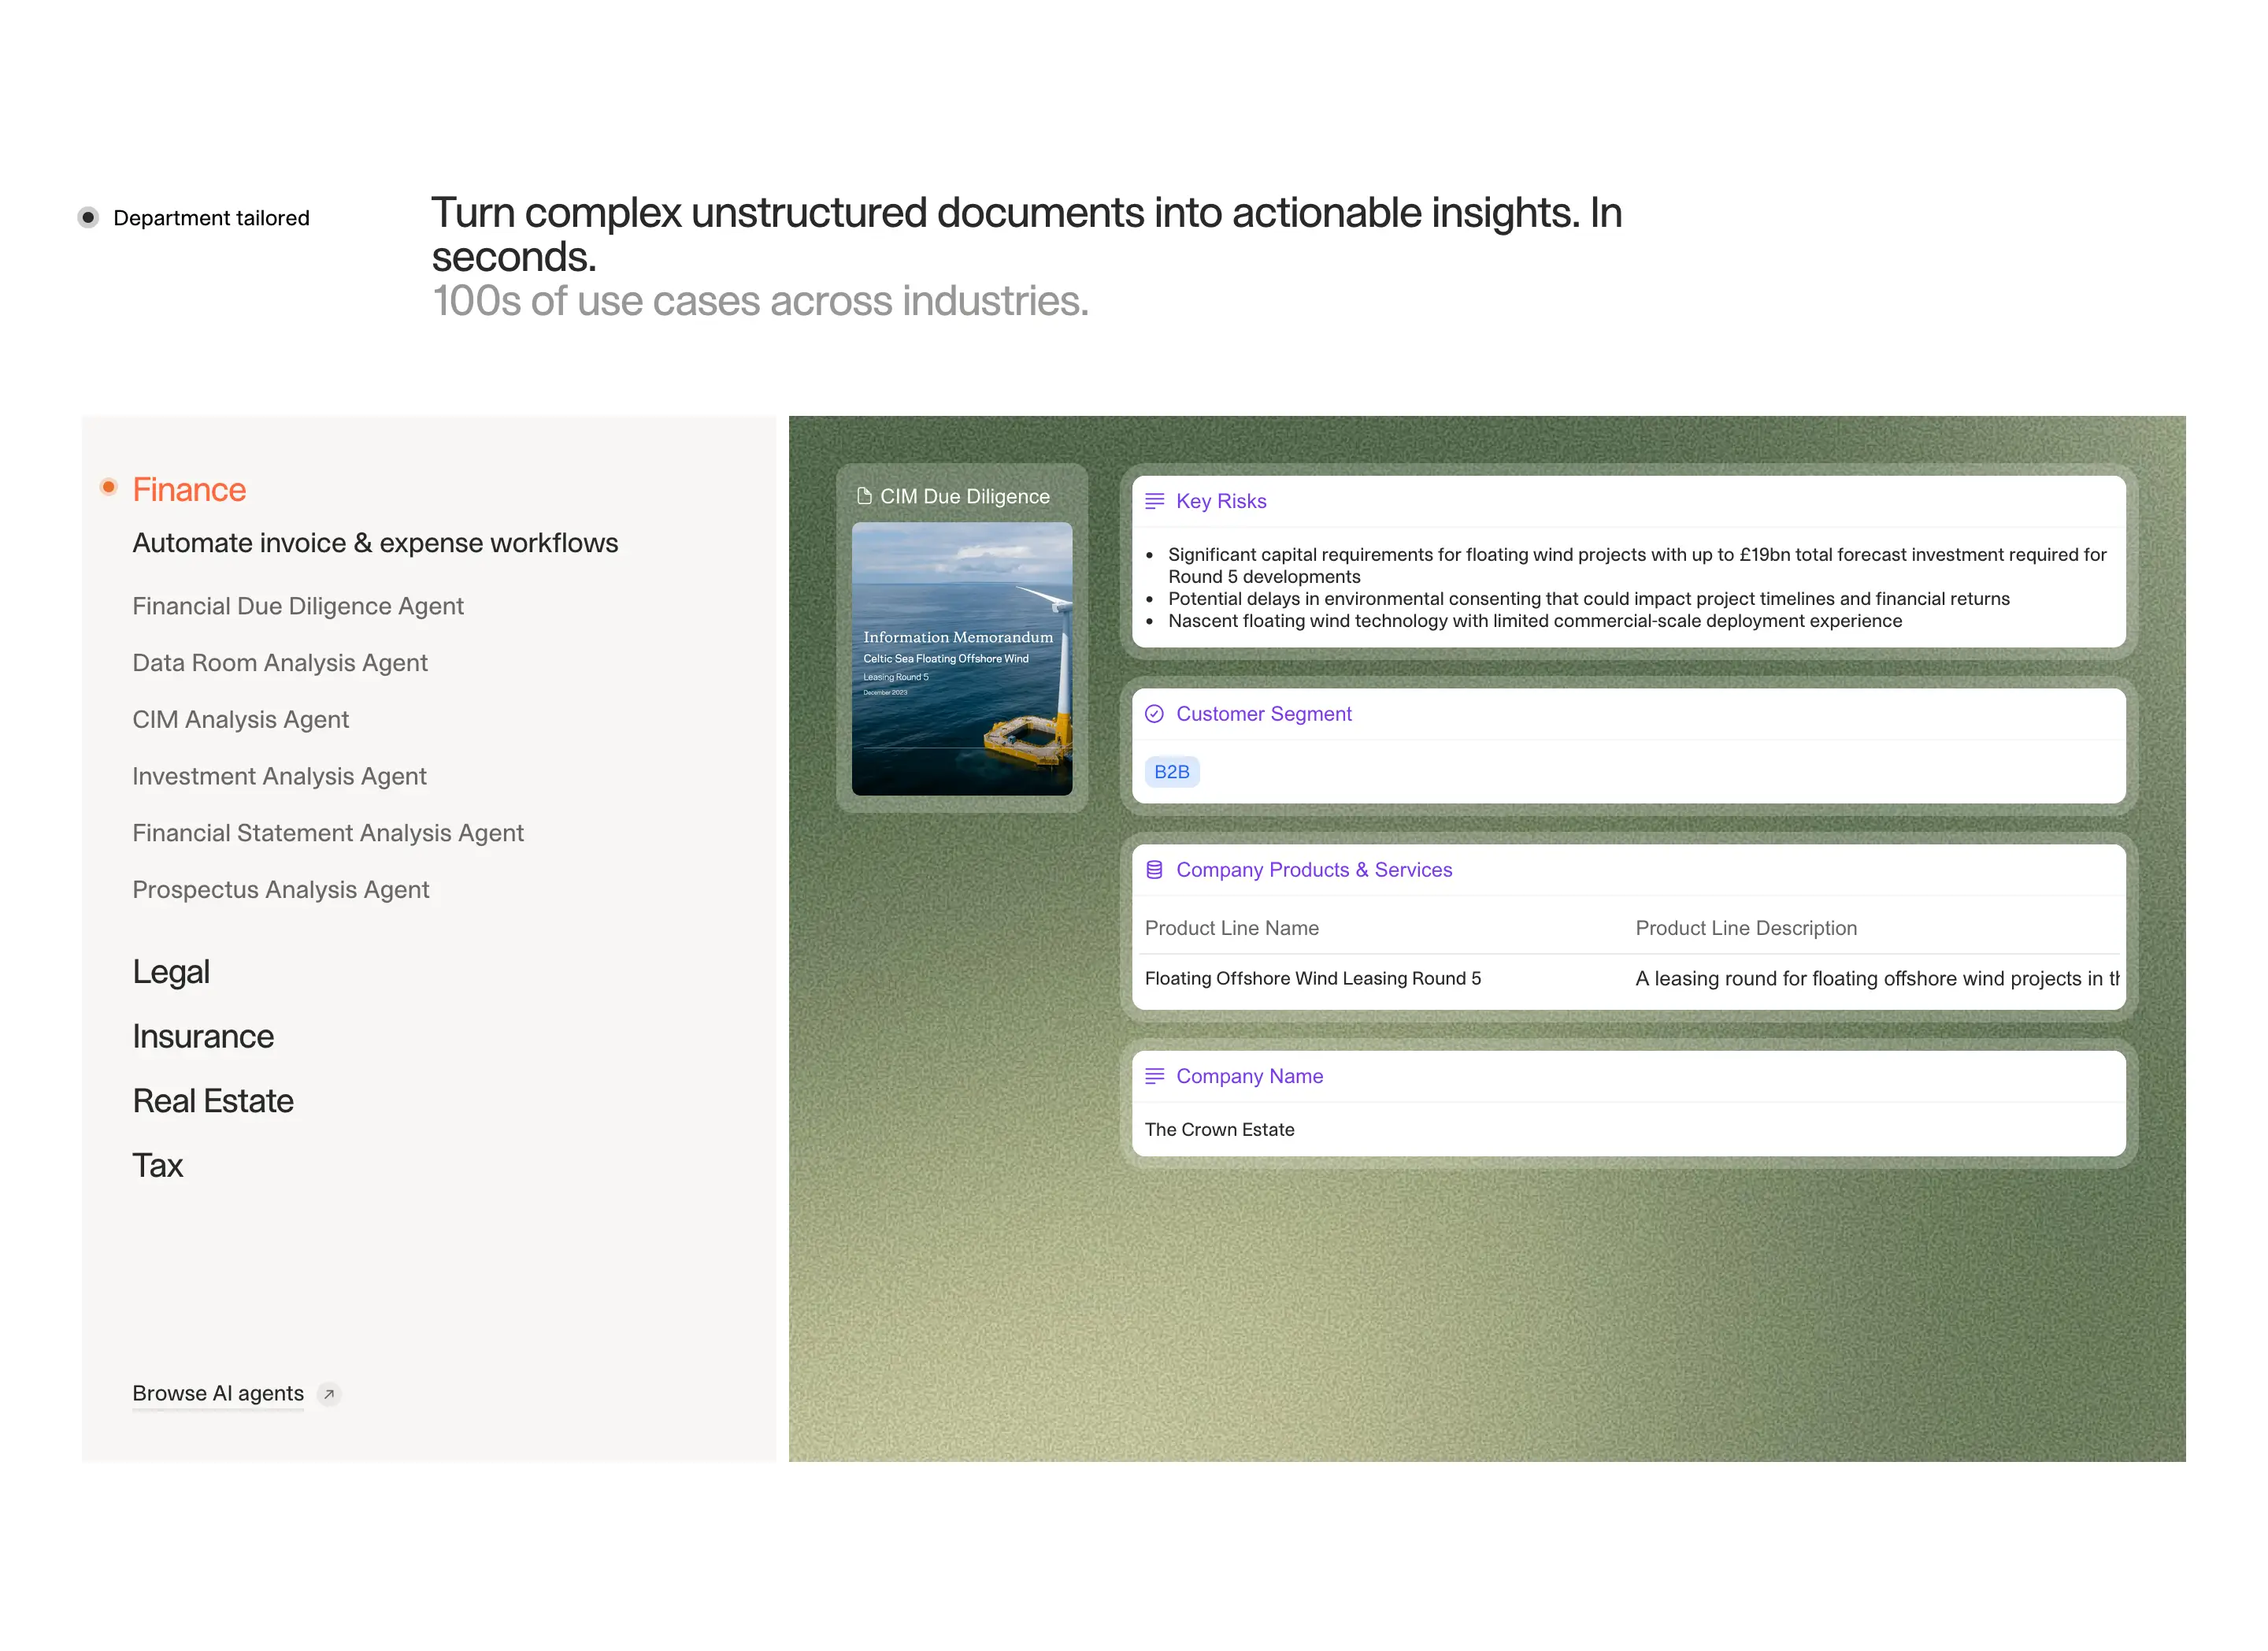Expand the Real Estate department section
The image size is (2268, 1651).
pyautogui.click(x=213, y=1101)
